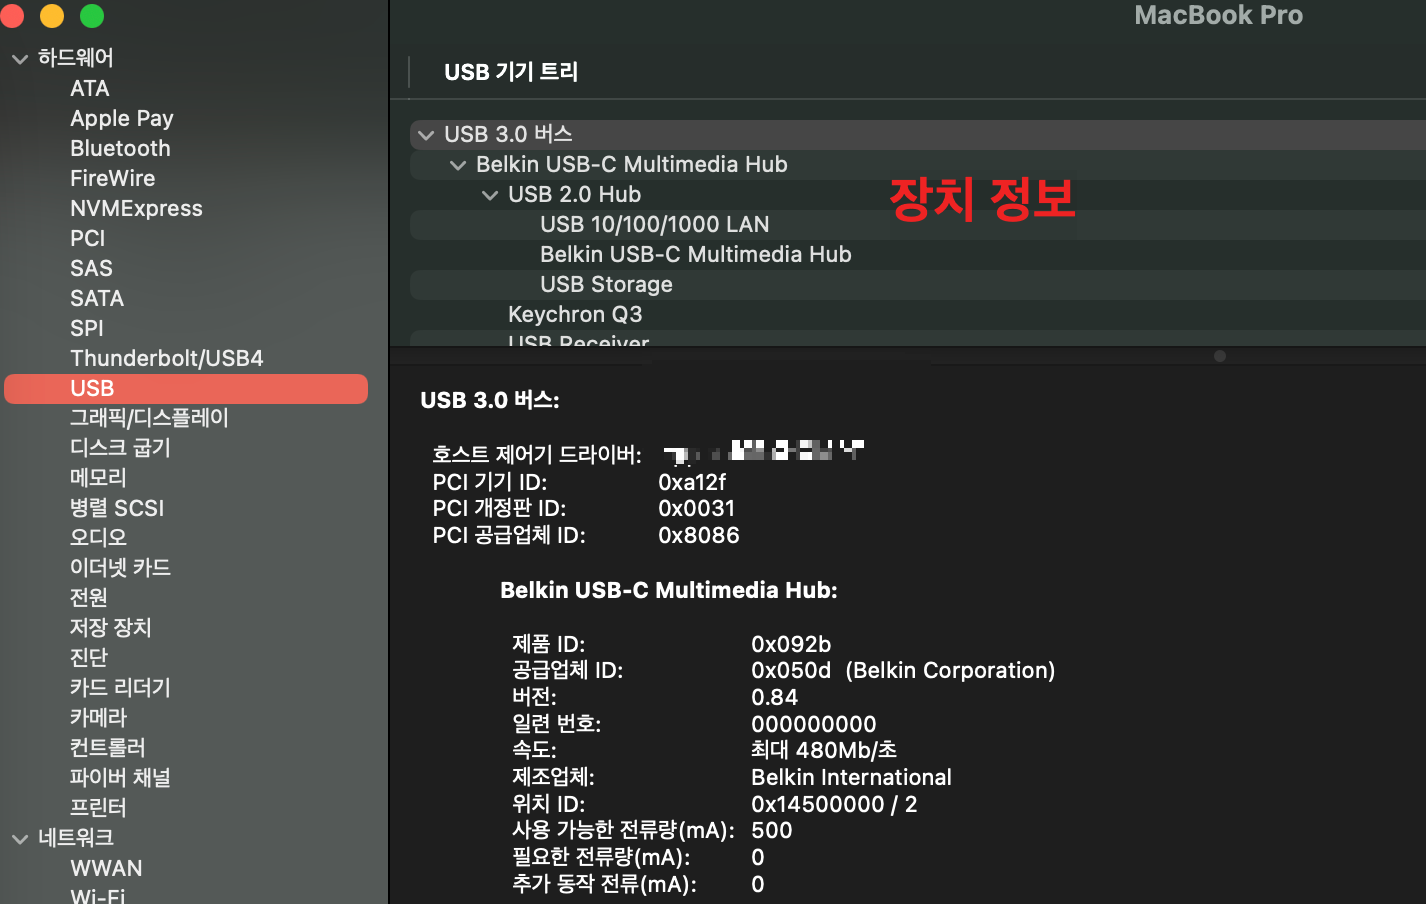Click the 000000000 일련 번호 value
Image resolution: width=1426 pixels, height=904 pixels.
click(814, 725)
